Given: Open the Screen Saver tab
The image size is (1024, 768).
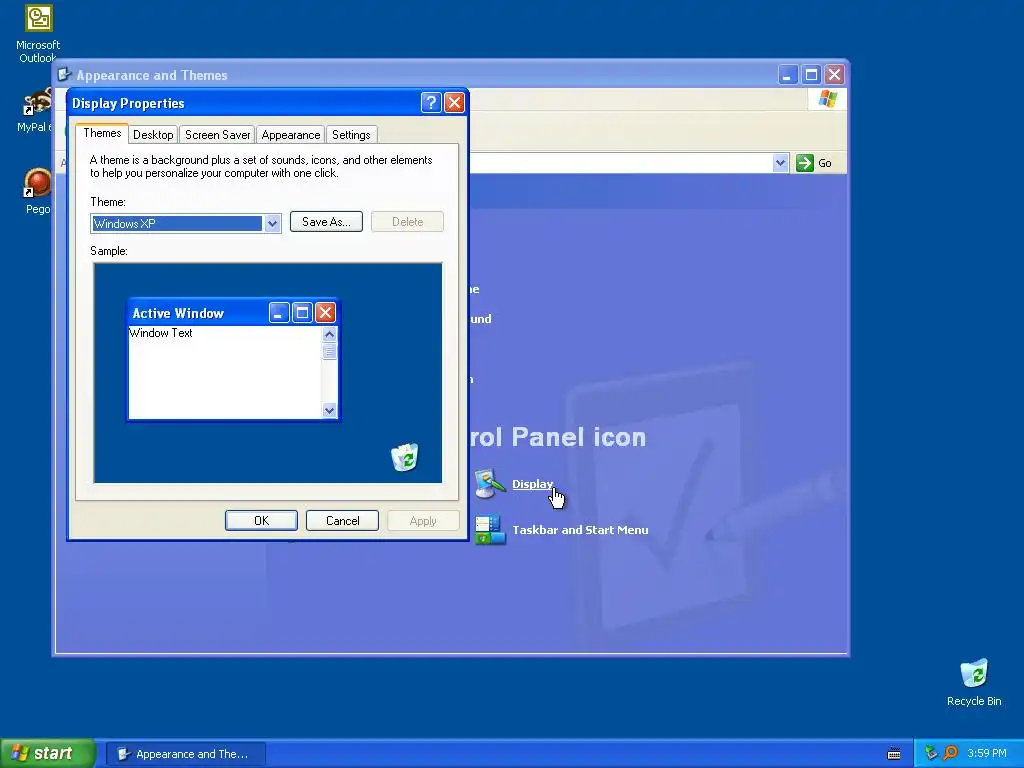Looking at the screenshot, I should pos(217,135).
